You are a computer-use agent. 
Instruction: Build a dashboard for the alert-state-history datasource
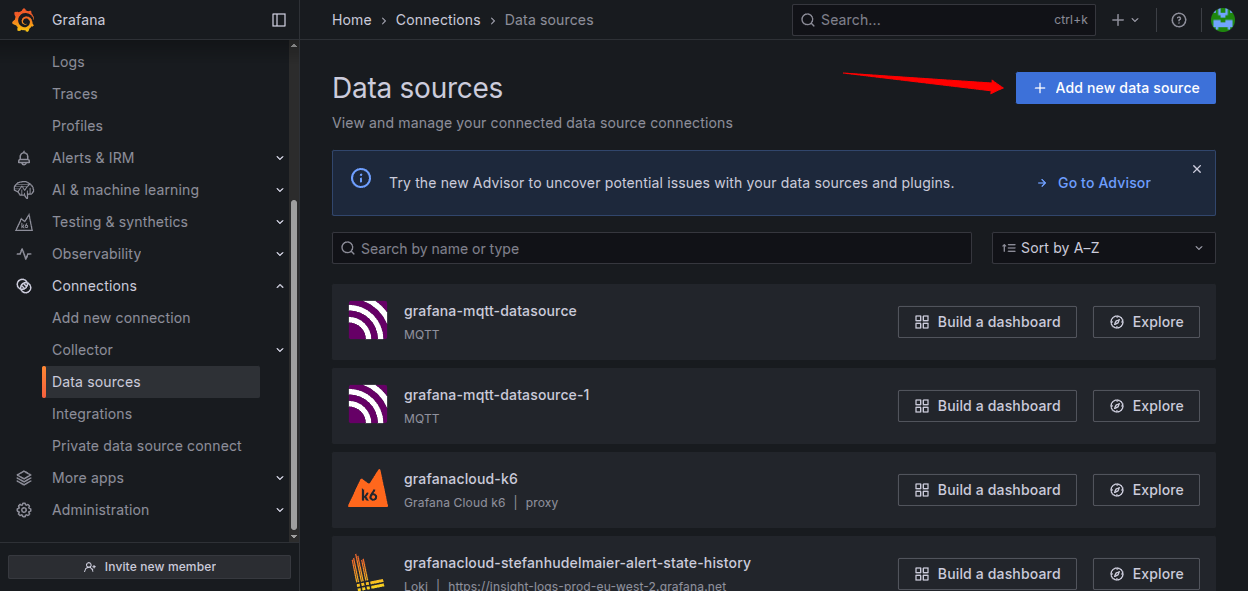click(x=987, y=574)
